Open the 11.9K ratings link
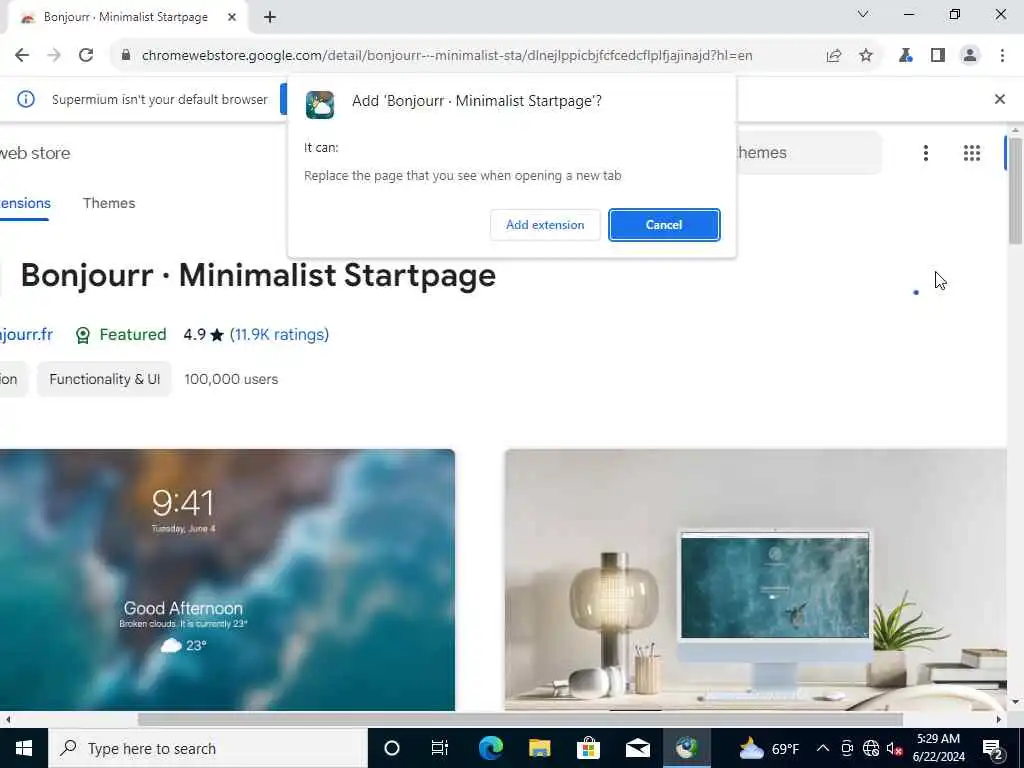 [x=280, y=334]
